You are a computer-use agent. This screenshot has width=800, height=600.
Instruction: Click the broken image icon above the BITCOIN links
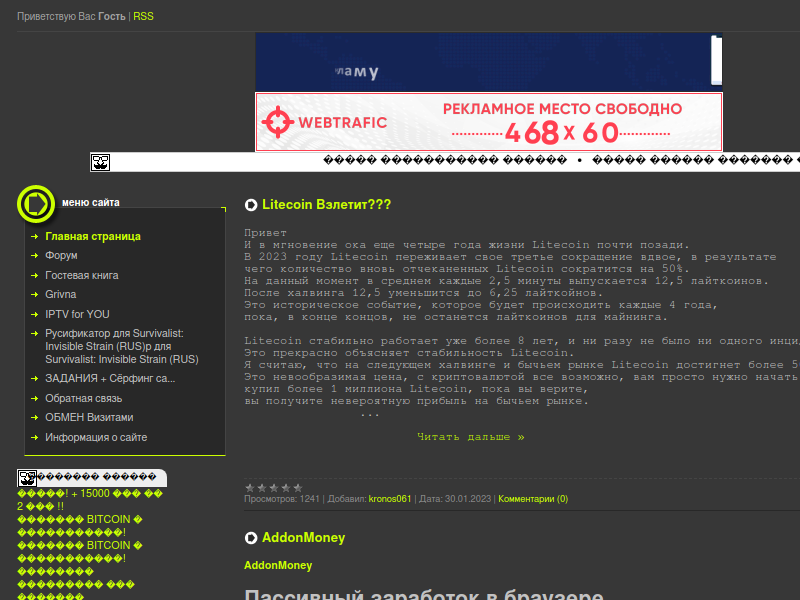(27, 478)
